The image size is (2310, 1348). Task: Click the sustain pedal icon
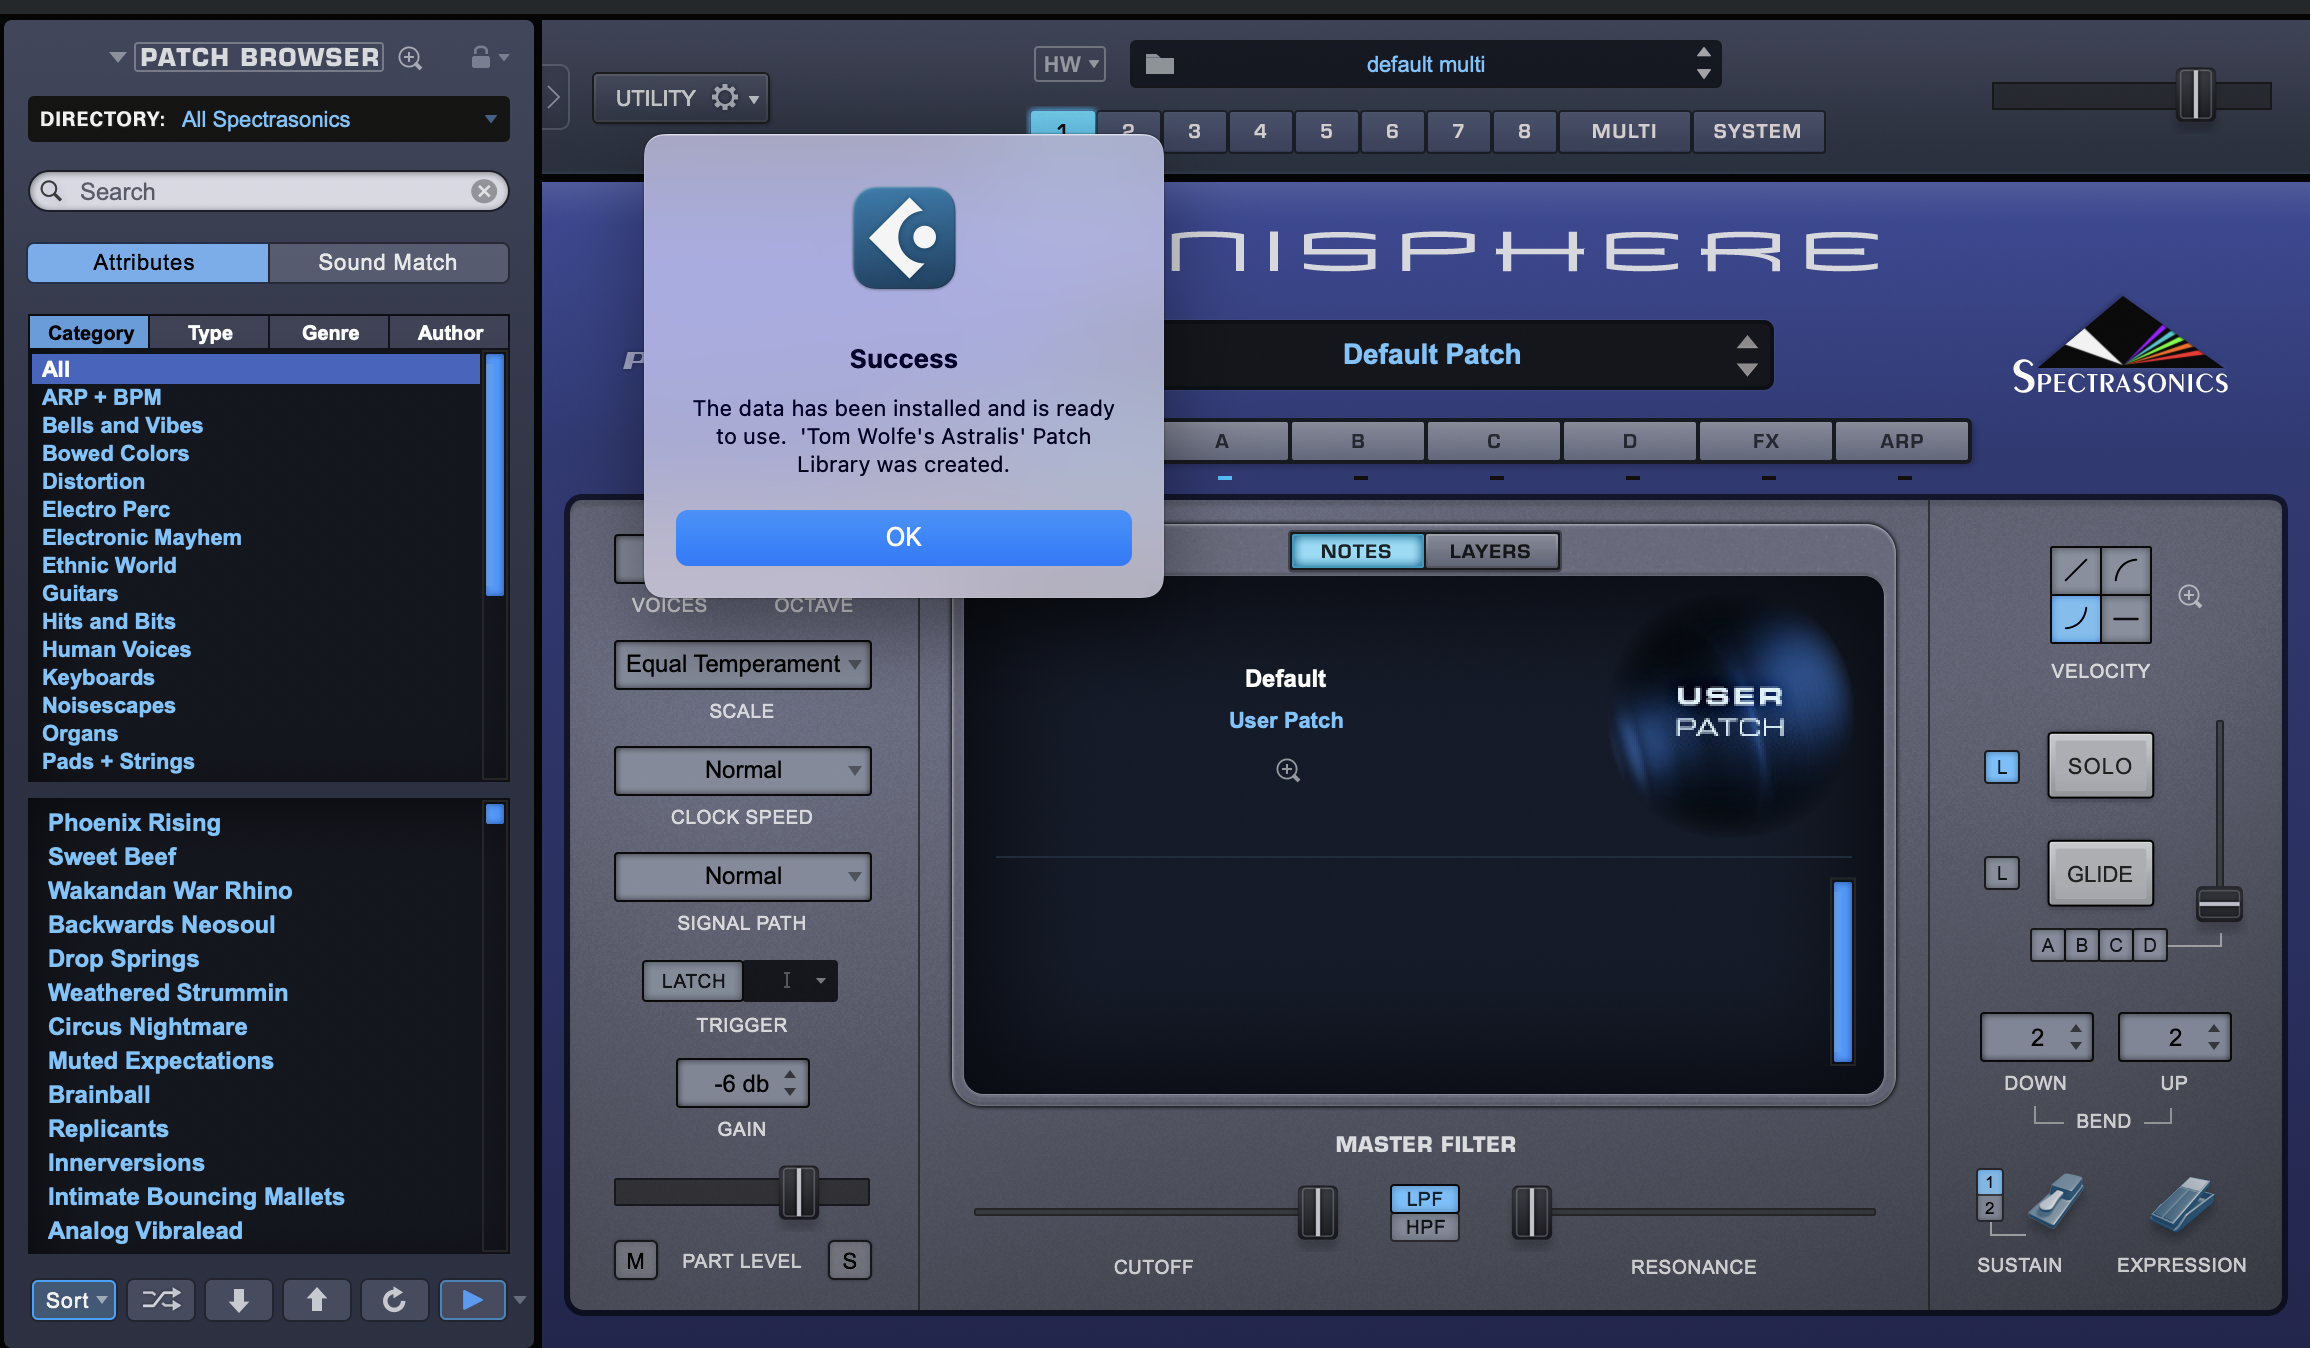2055,1202
